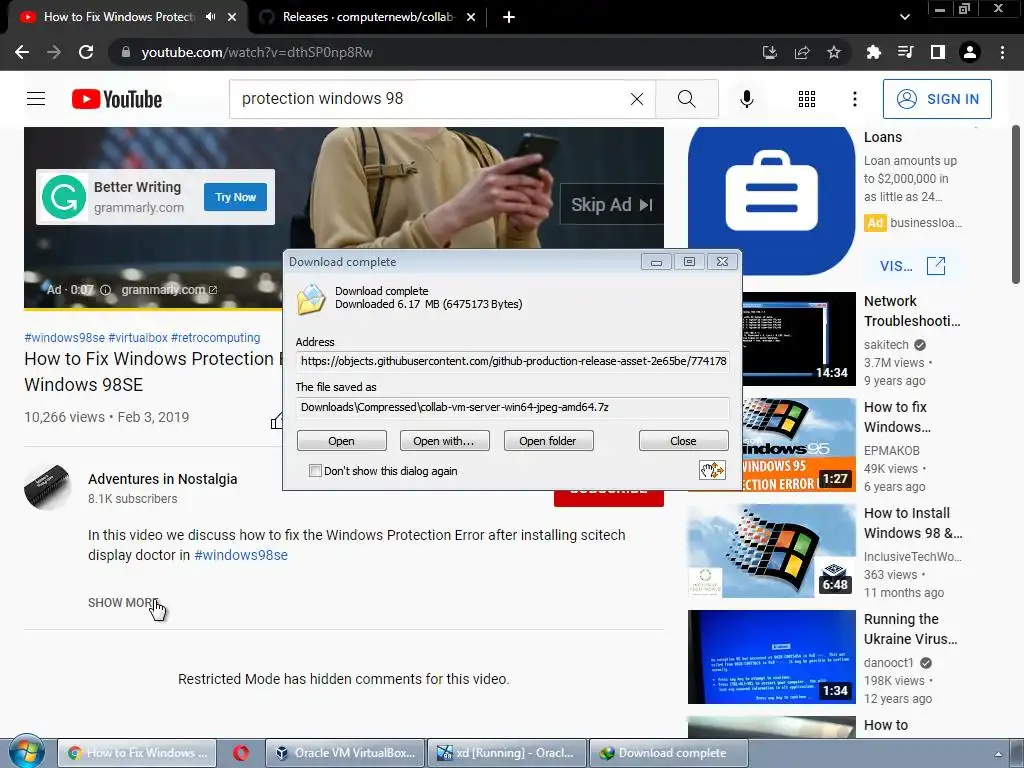Open the YouTube apps grid icon

point(807,99)
